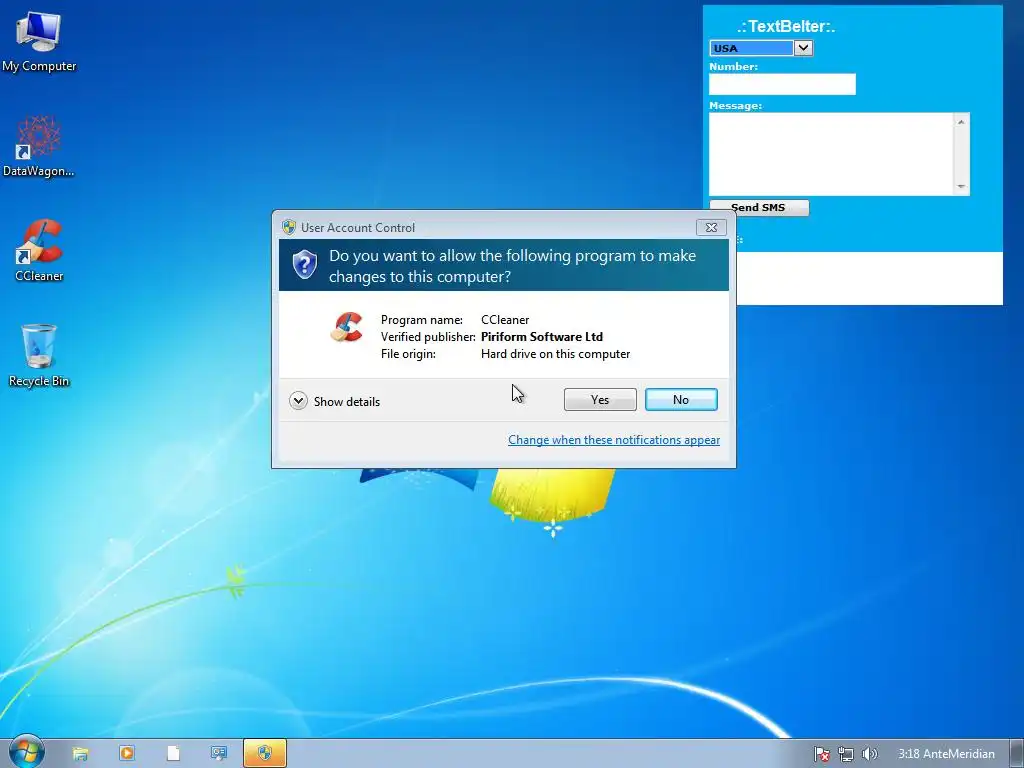Open the computer settings taskbar icon

[x=219, y=753]
